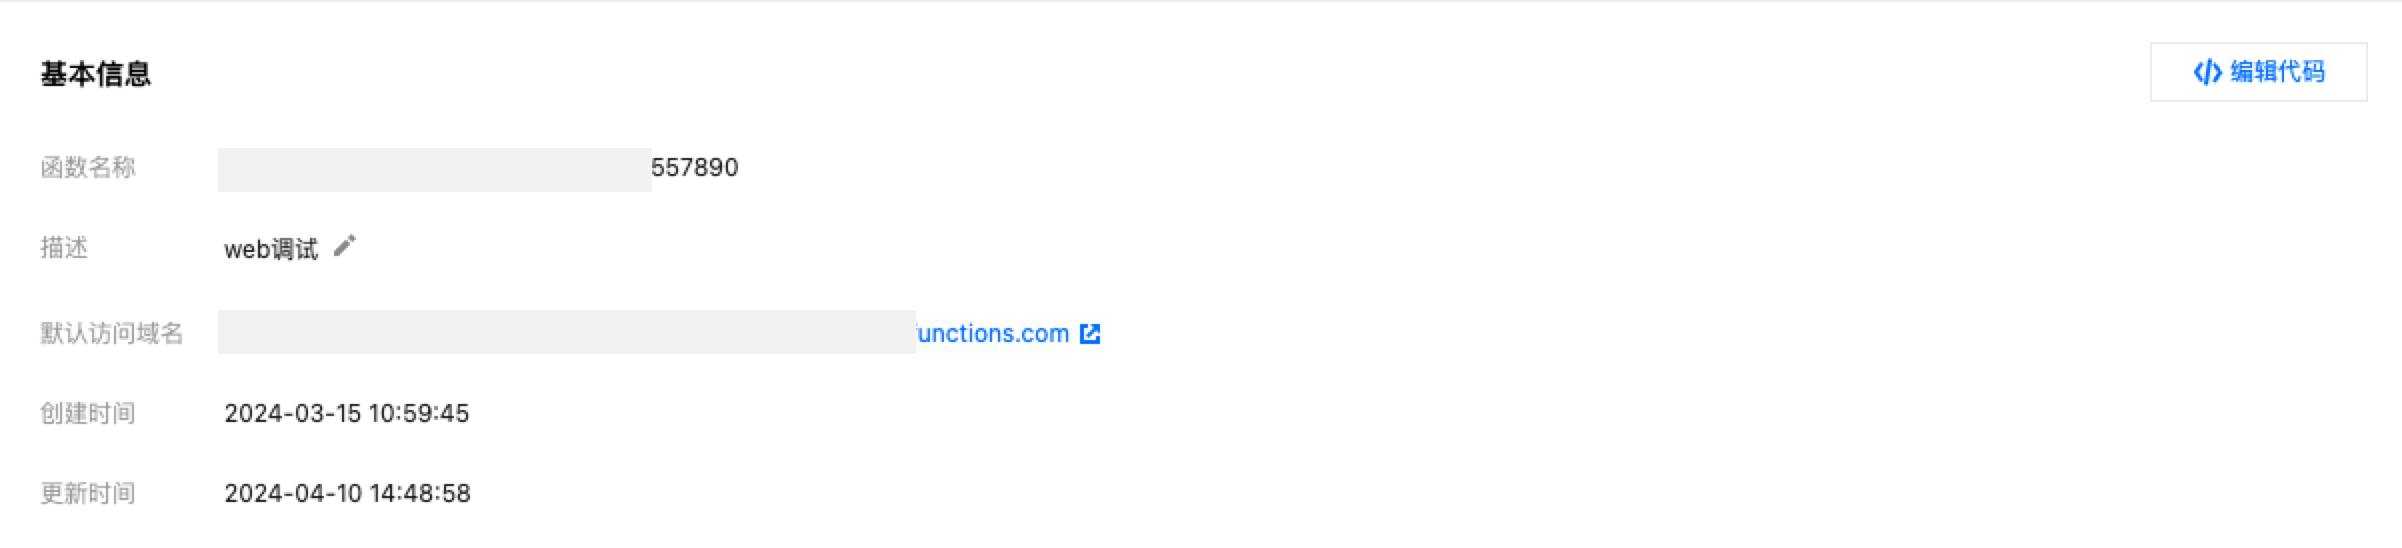
Task: Click the pencil icon to edit description
Action: click(344, 246)
